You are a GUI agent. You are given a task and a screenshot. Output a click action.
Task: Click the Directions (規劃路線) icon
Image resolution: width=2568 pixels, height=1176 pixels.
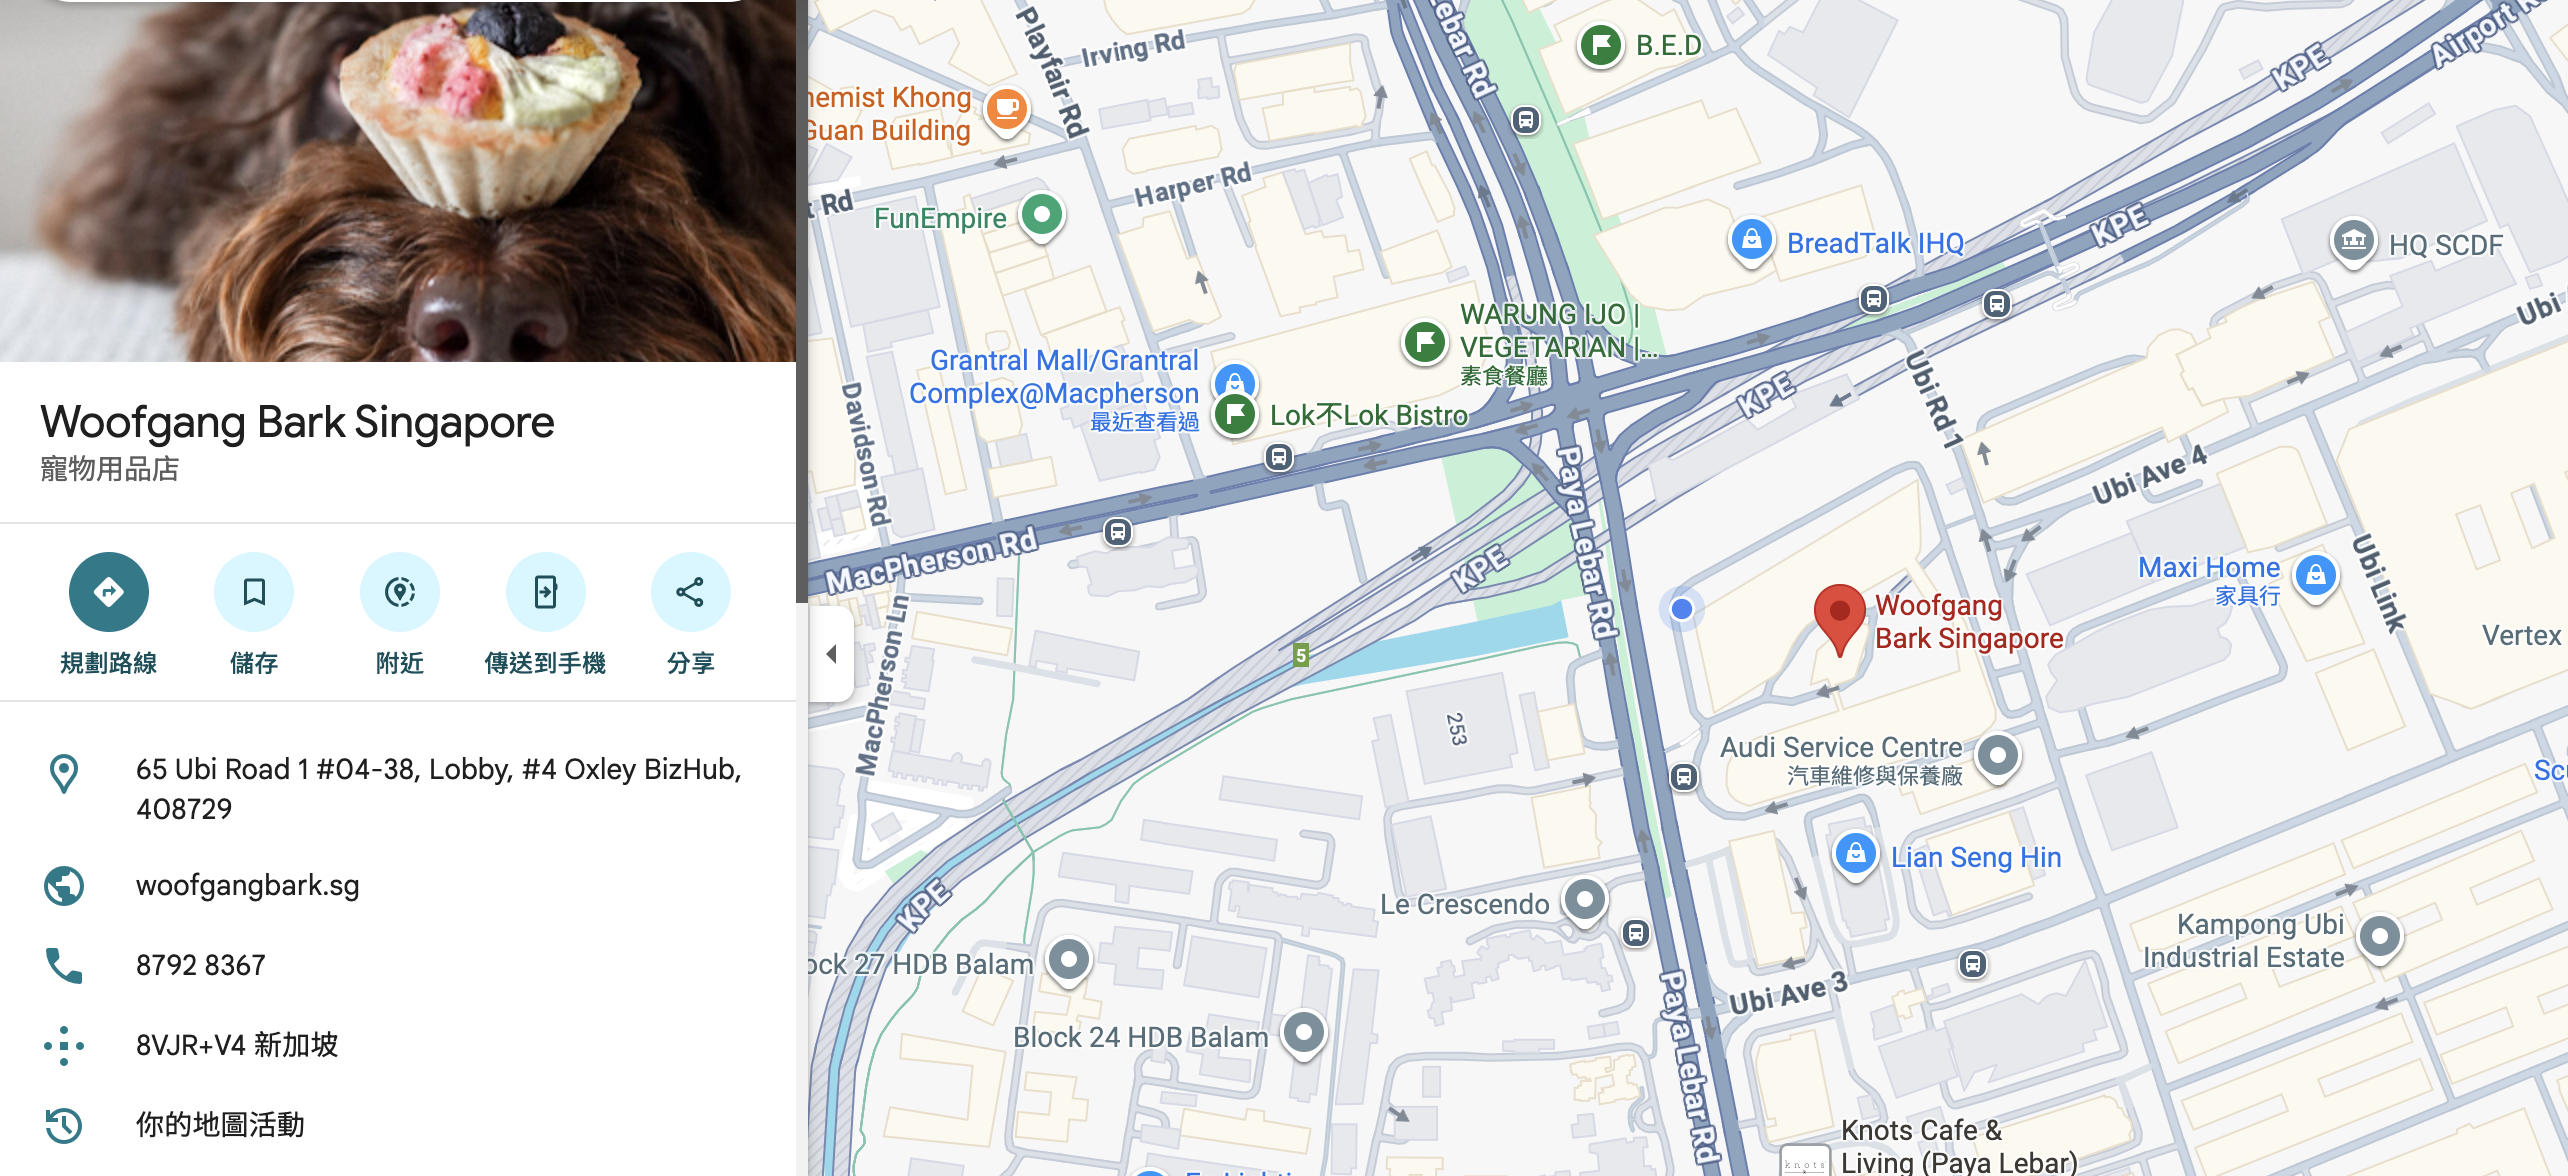click(109, 592)
